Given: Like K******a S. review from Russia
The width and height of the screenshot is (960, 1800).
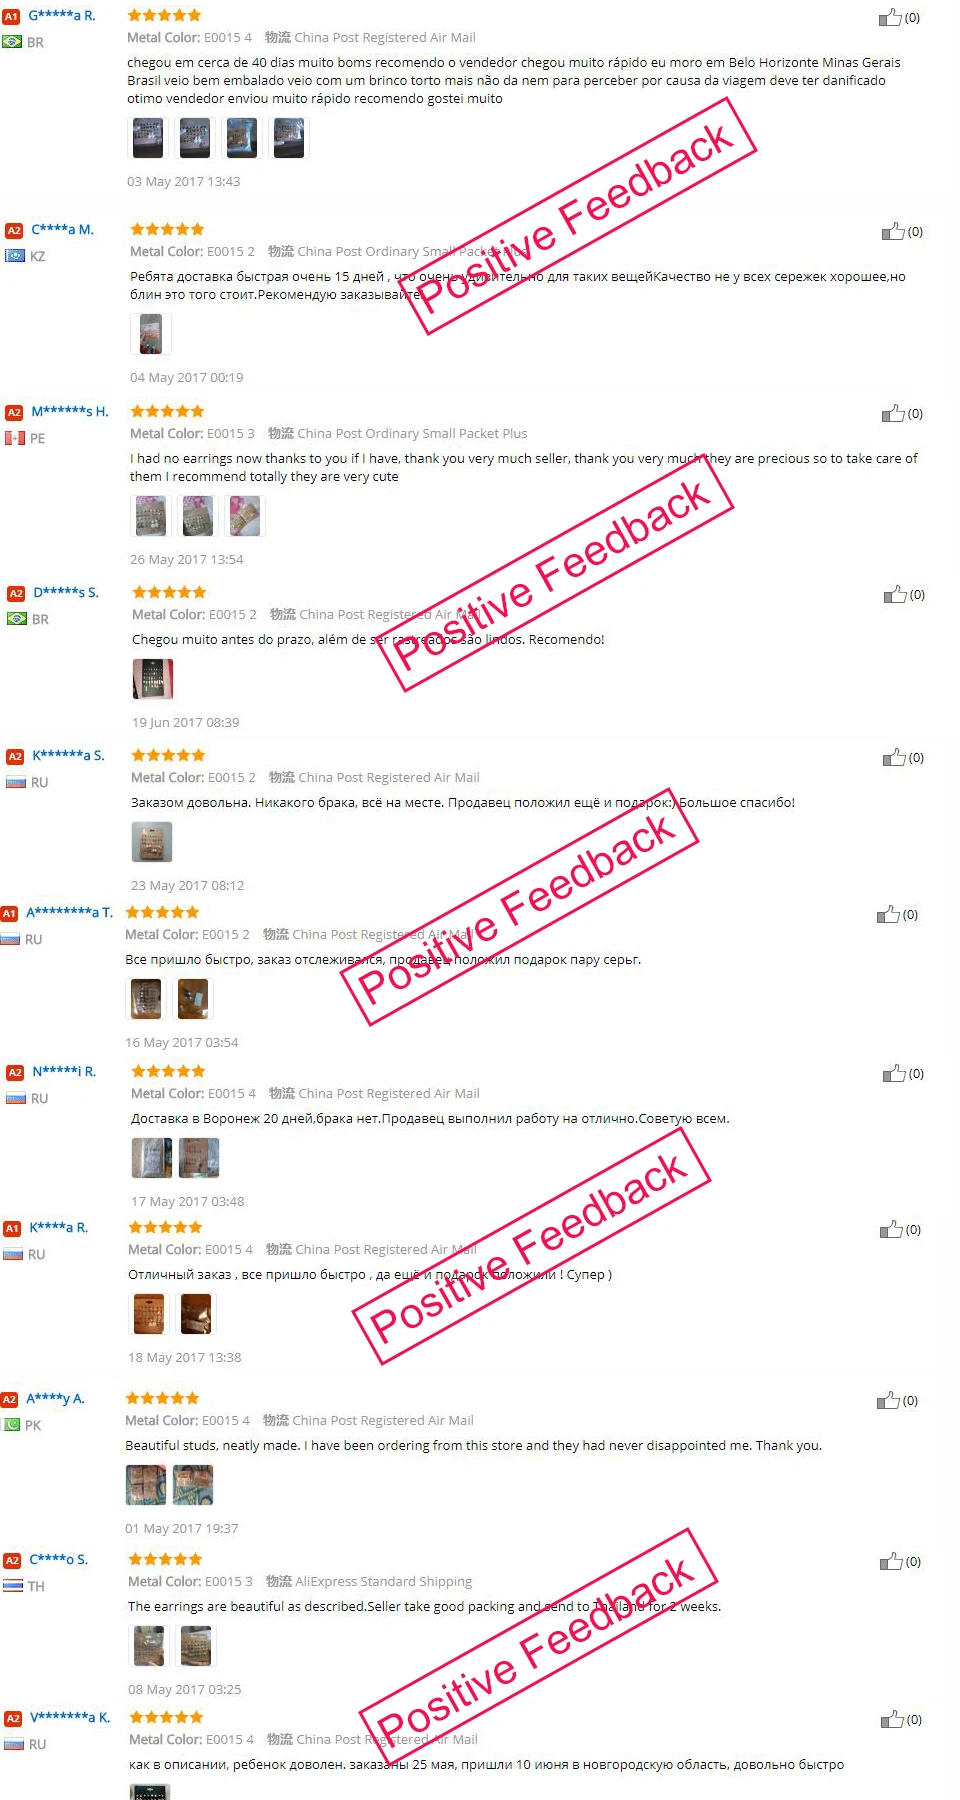Looking at the screenshot, I should coord(894,757).
